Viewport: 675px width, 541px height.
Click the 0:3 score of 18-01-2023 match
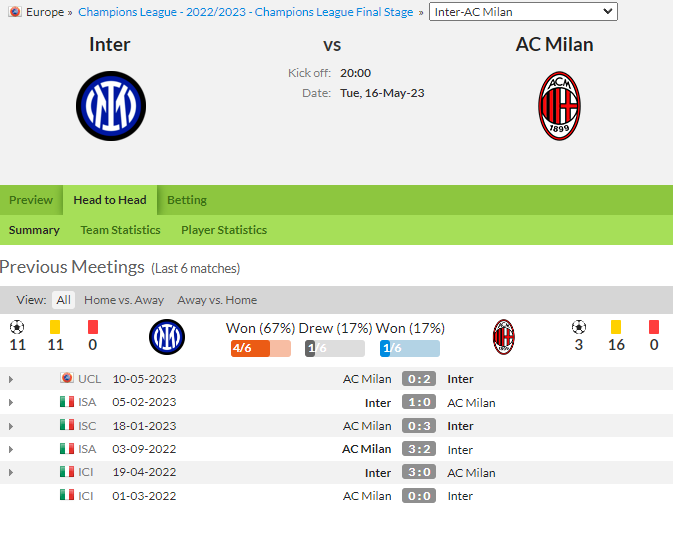(x=419, y=426)
